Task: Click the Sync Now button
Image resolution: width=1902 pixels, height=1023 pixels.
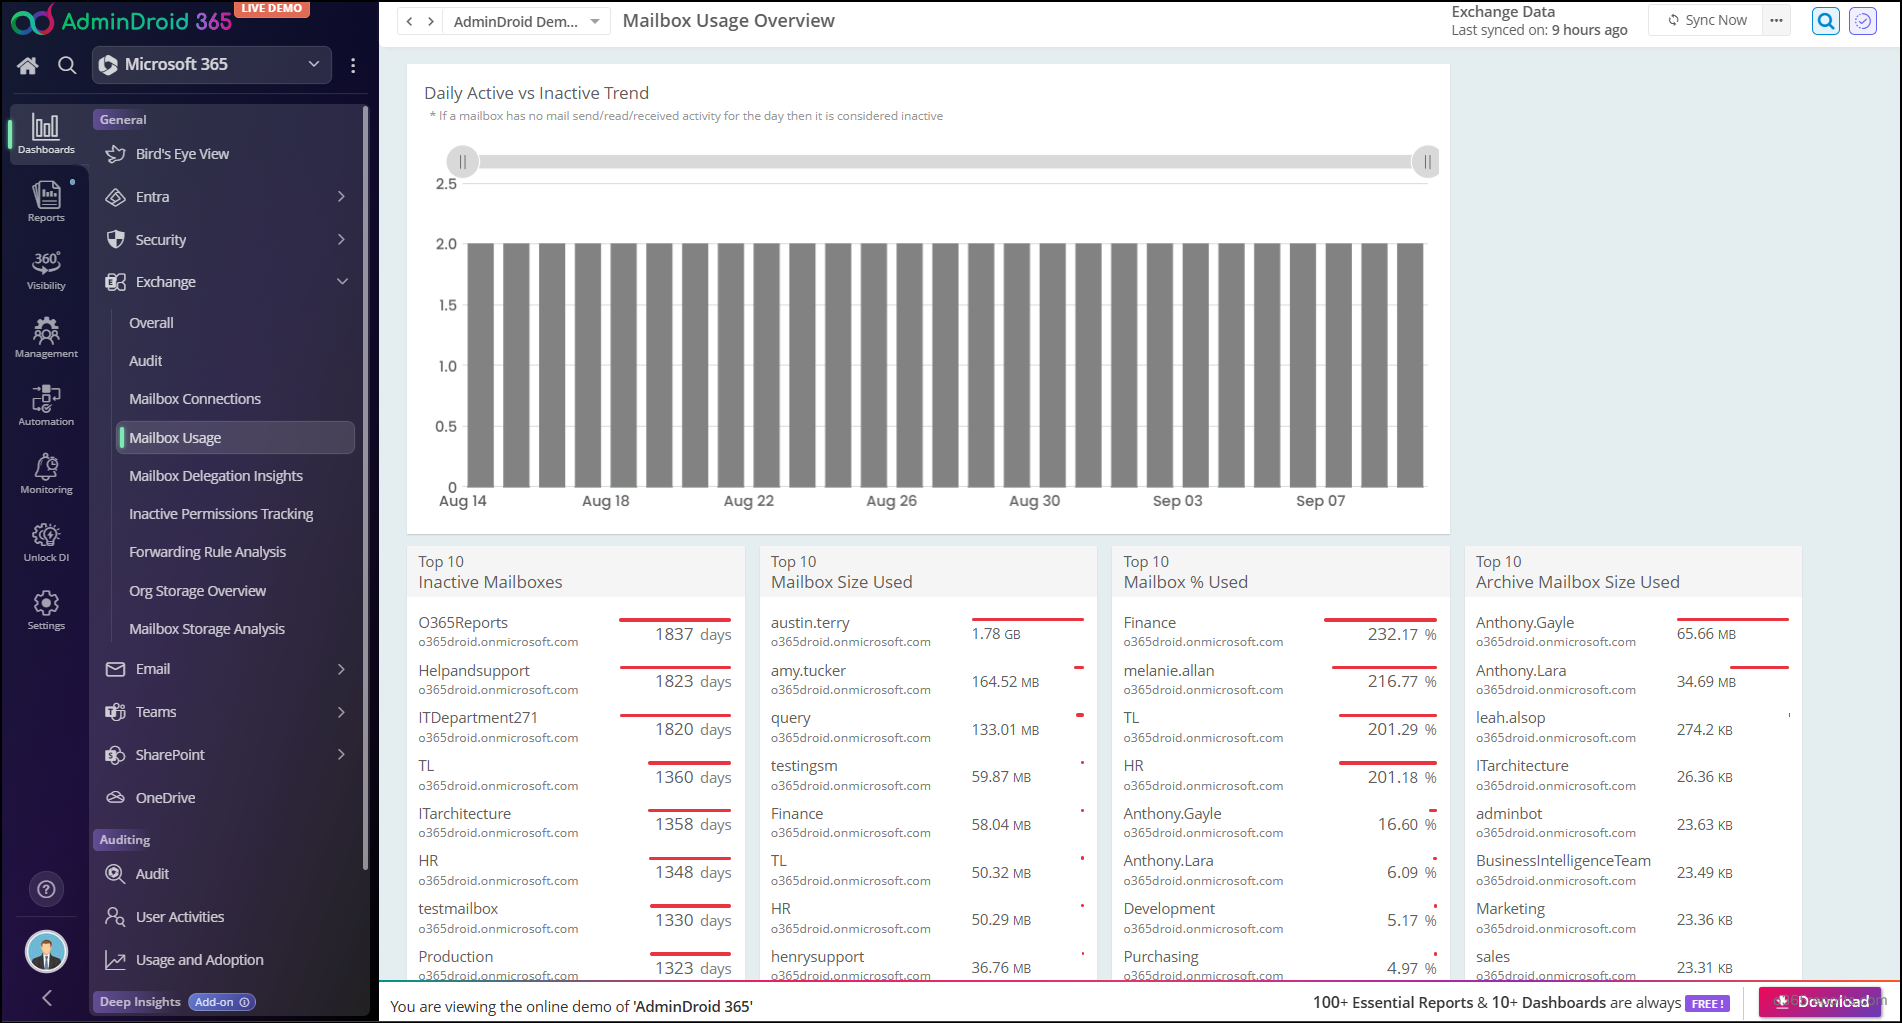Action: [1707, 20]
